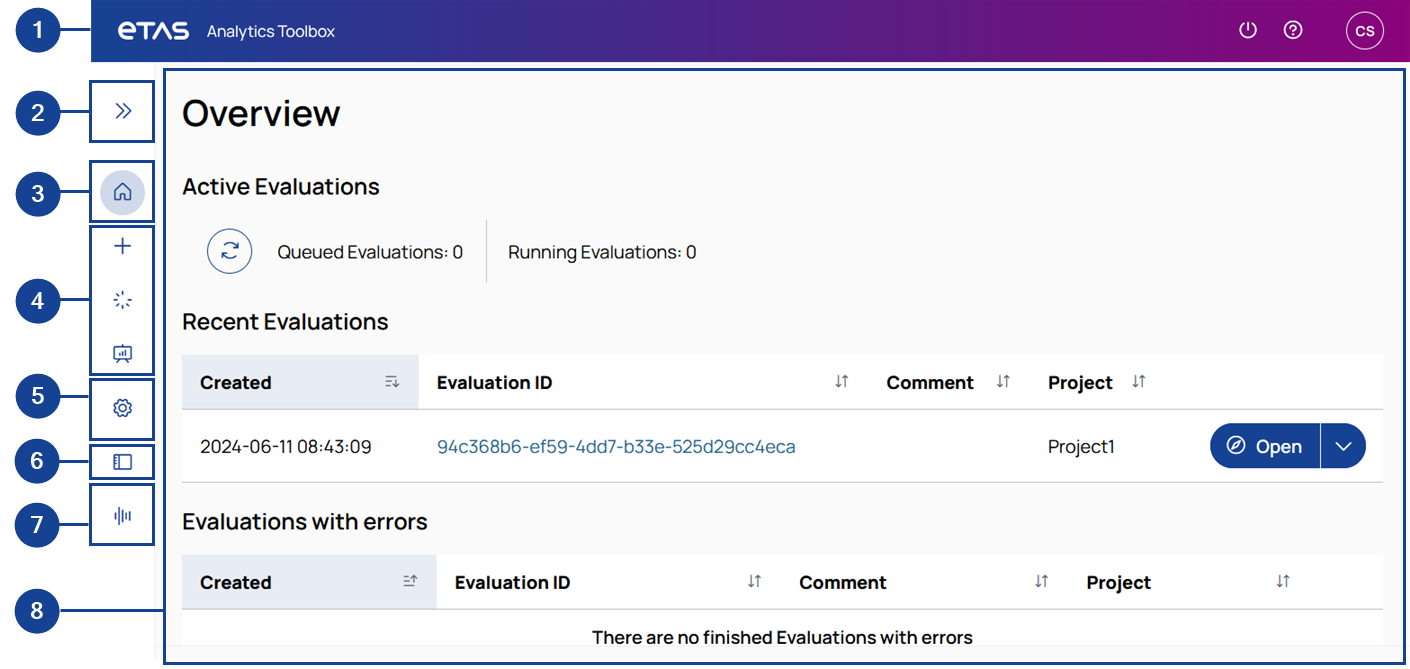Screen dimensions: 1410x669
Task: Open the settings gear in sidebar
Action: [x=122, y=408]
